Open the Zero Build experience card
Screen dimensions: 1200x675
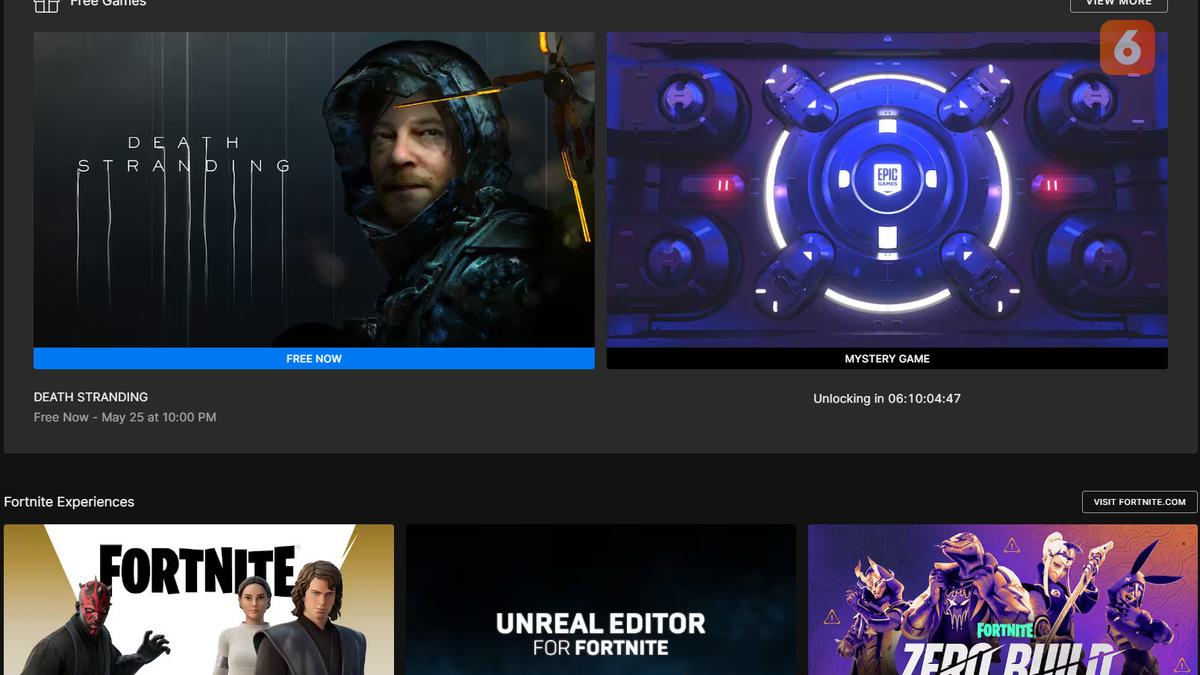click(x=1003, y=600)
